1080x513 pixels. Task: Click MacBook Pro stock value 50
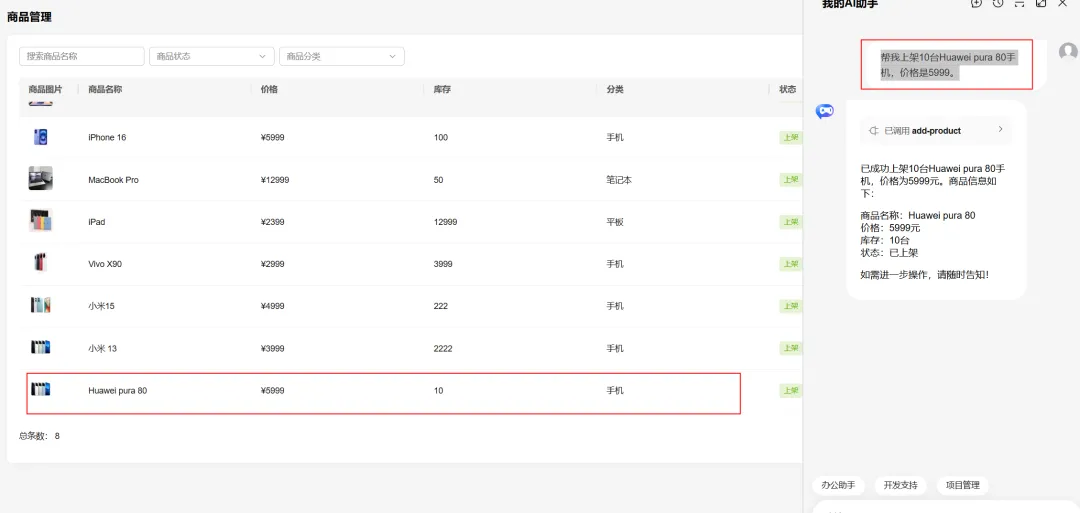[x=439, y=180]
